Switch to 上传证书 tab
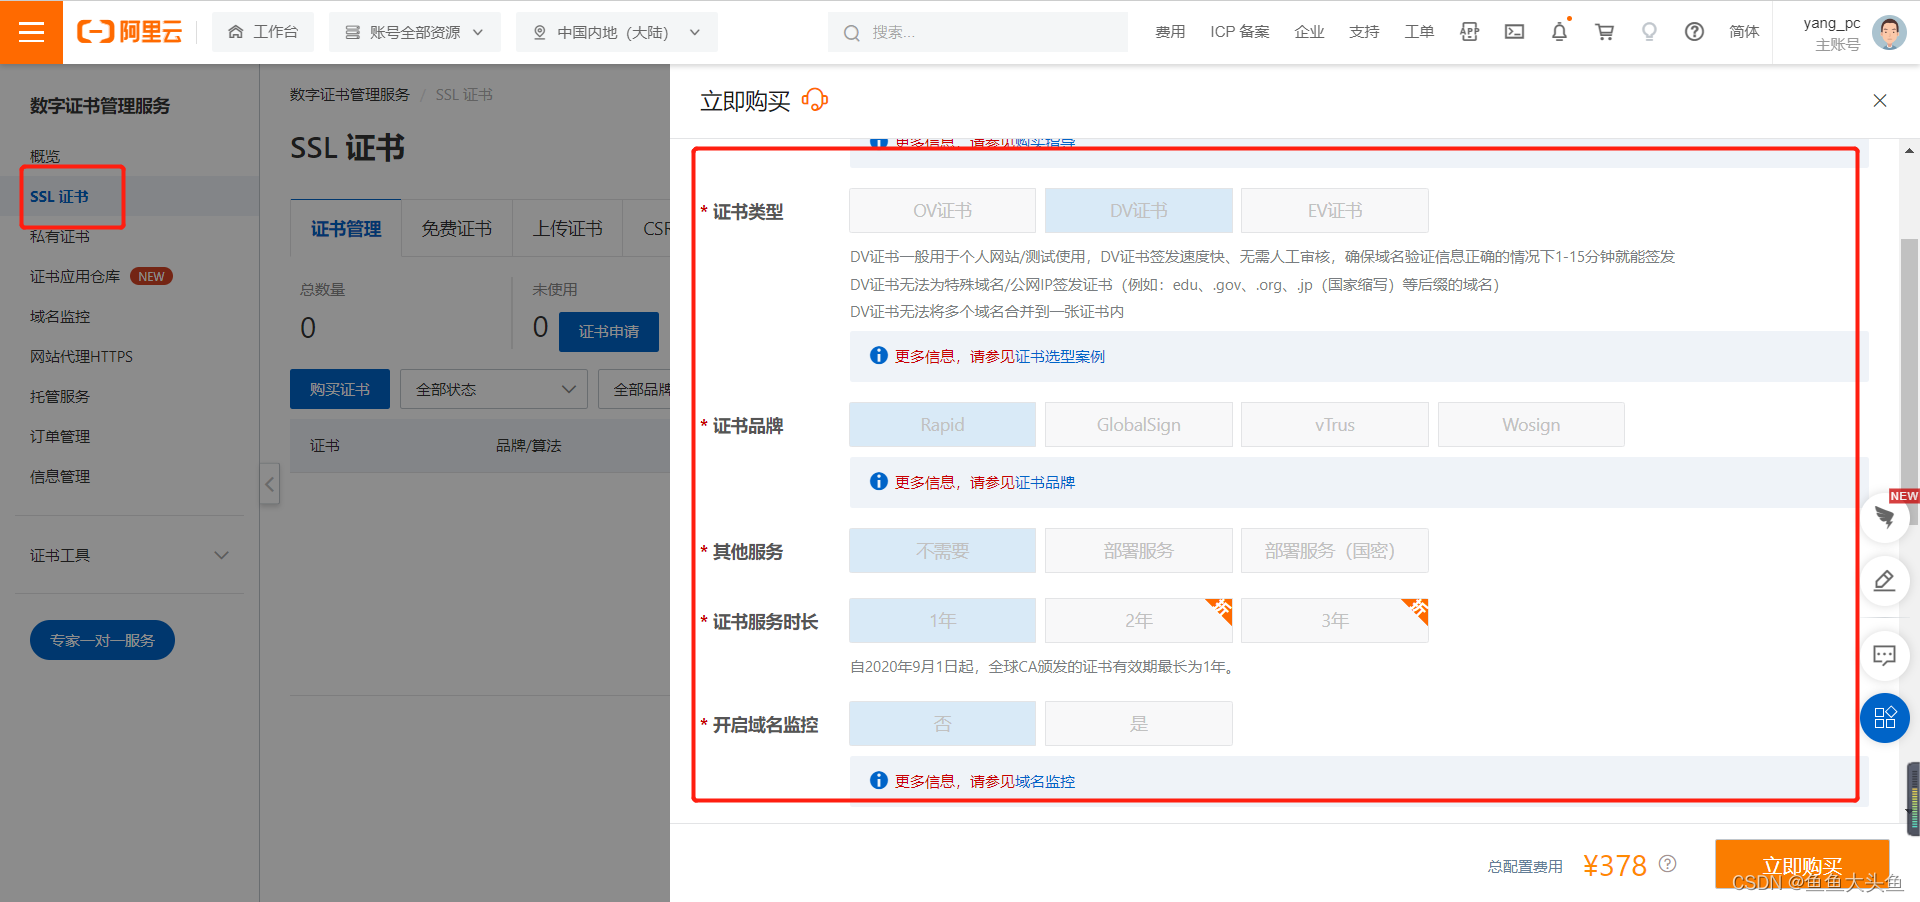The width and height of the screenshot is (1920, 902). [x=567, y=229]
